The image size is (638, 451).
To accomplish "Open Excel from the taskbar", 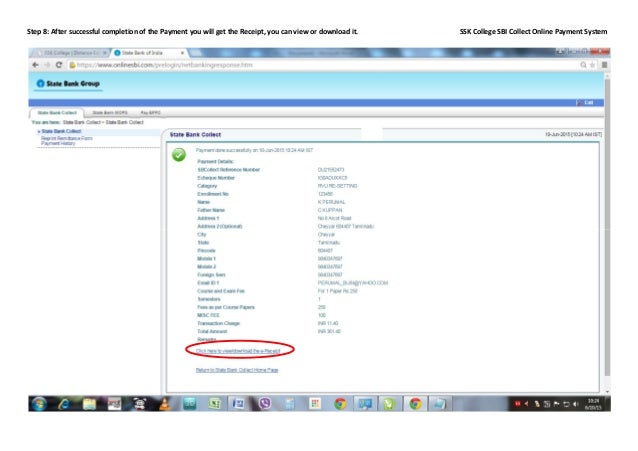I will [214, 404].
